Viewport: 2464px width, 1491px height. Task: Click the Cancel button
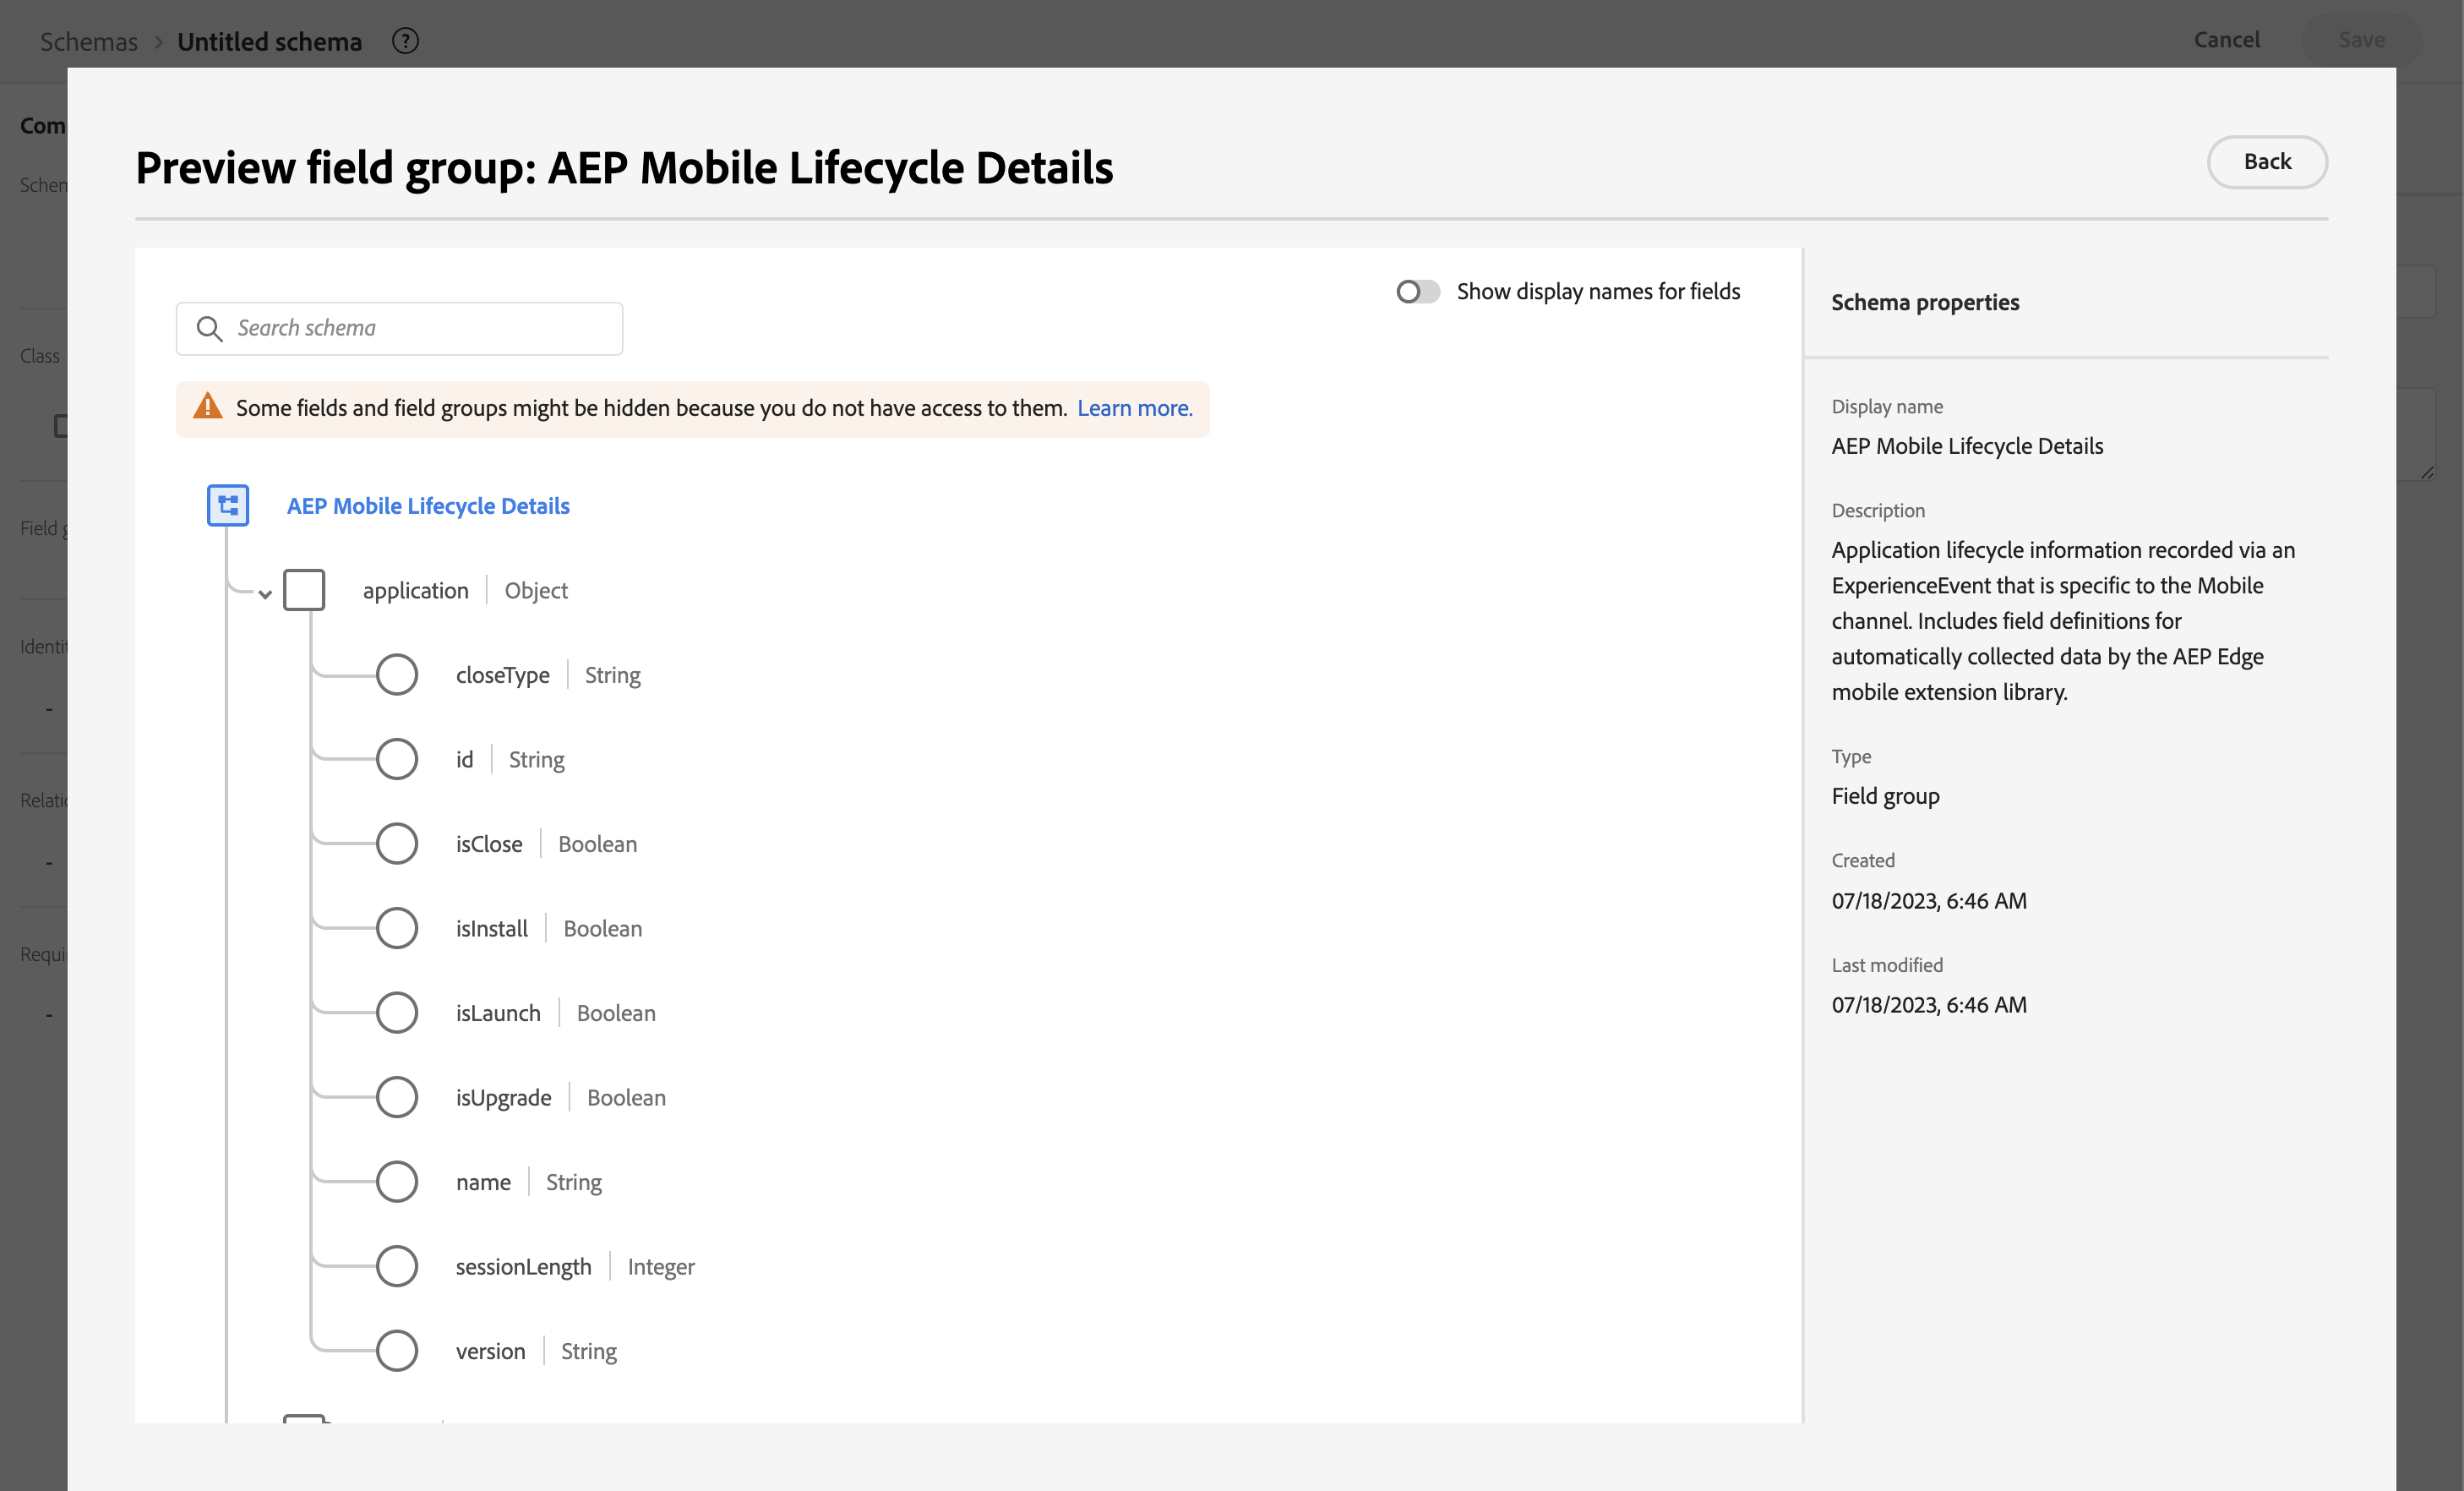2226,40
